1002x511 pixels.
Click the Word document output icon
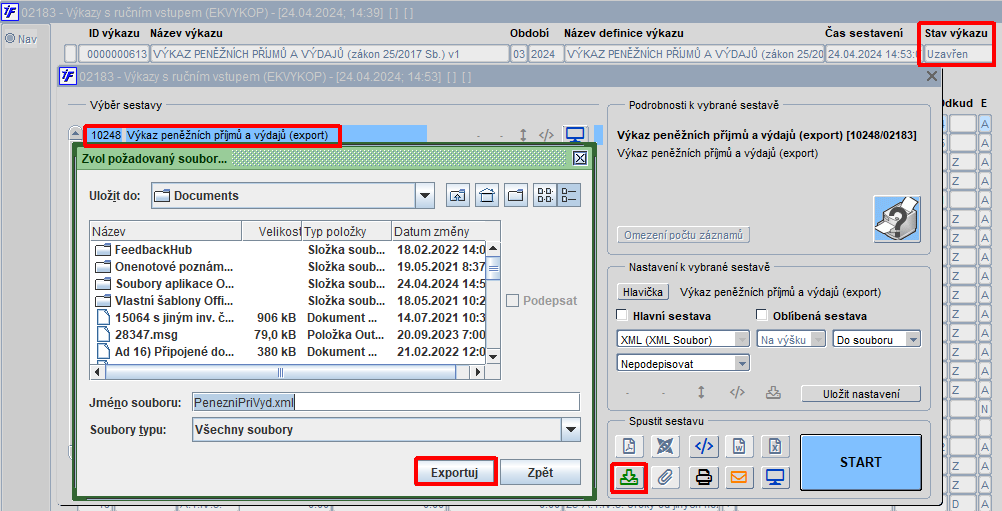pyautogui.click(x=739, y=446)
